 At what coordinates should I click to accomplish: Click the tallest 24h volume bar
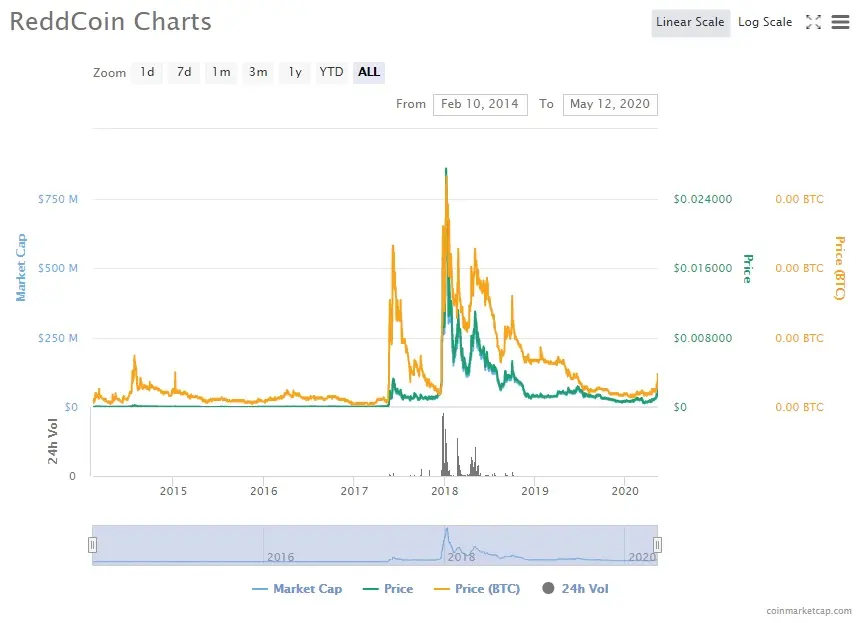pos(443,445)
